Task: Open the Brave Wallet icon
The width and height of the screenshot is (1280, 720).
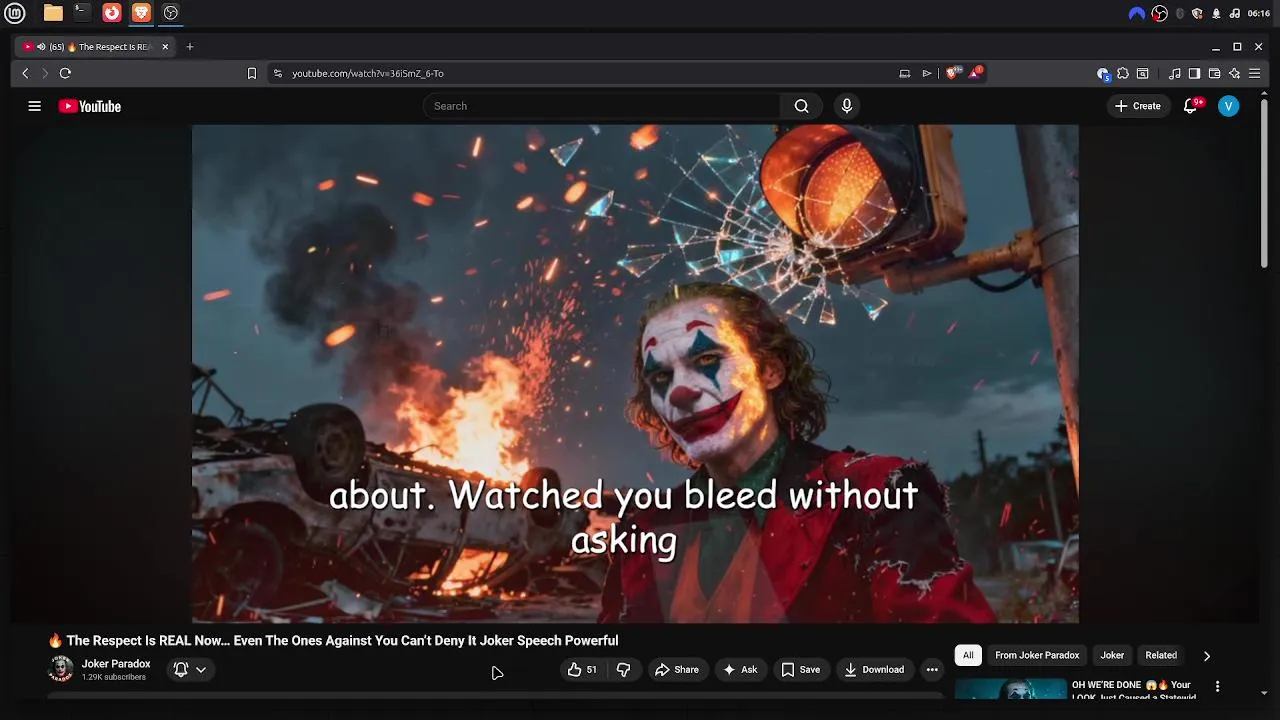Action: [x=1214, y=73]
